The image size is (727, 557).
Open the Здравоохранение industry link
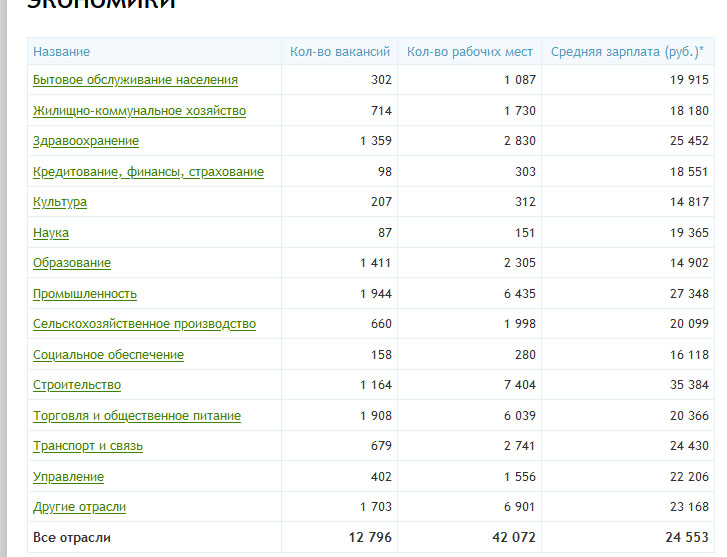point(86,141)
